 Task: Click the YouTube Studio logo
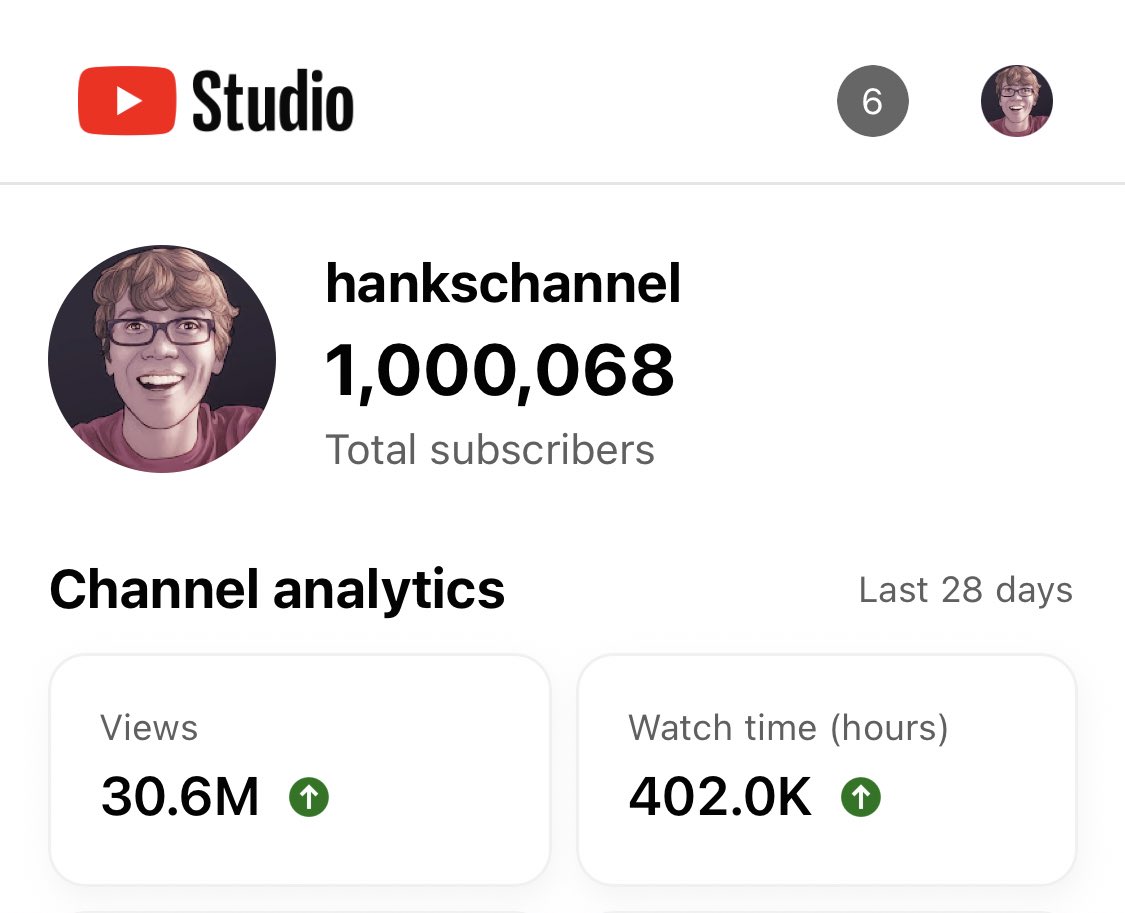[x=215, y=99]
